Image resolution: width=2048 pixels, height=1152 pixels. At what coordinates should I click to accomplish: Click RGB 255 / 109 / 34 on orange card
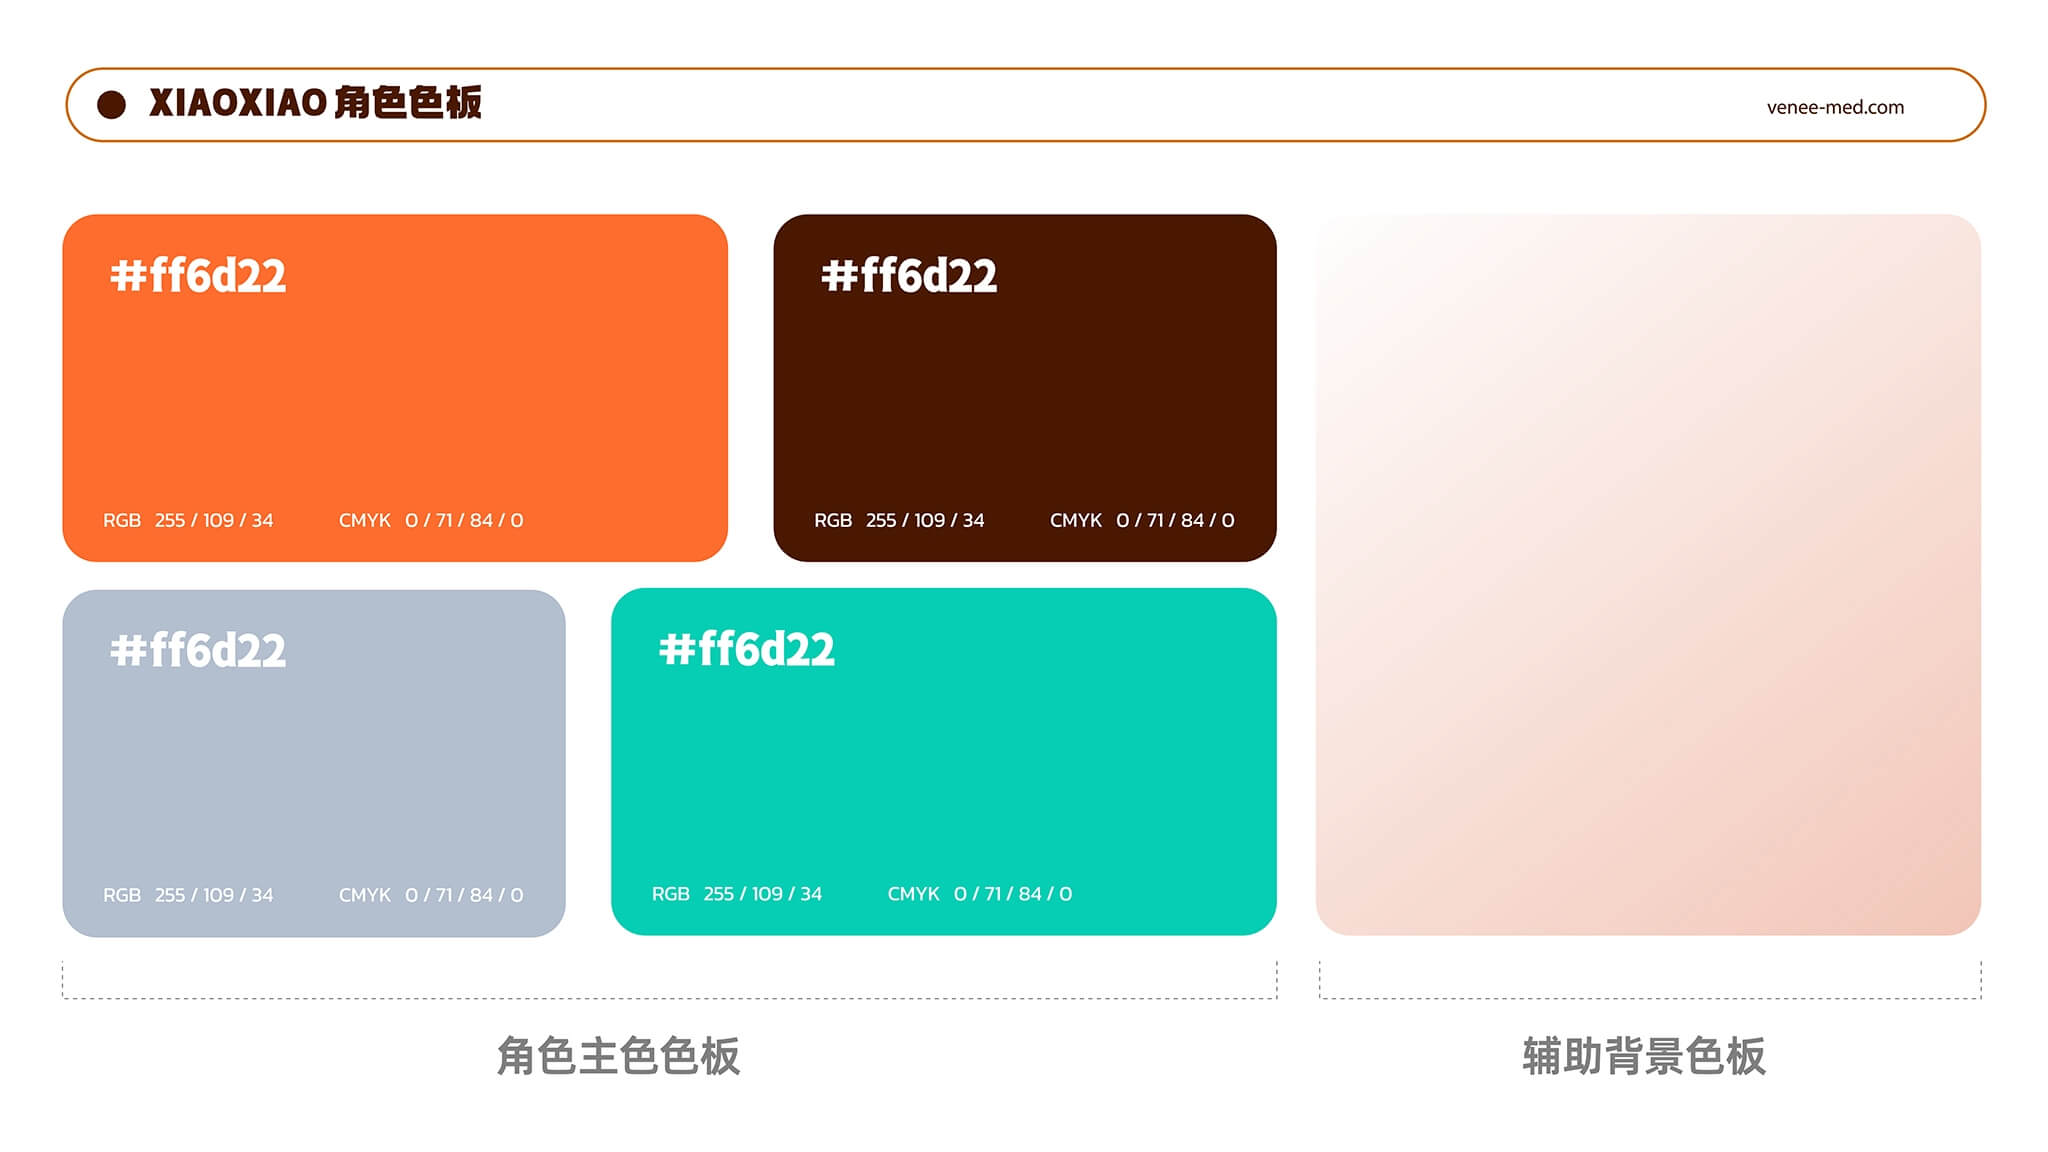point(188,520)
